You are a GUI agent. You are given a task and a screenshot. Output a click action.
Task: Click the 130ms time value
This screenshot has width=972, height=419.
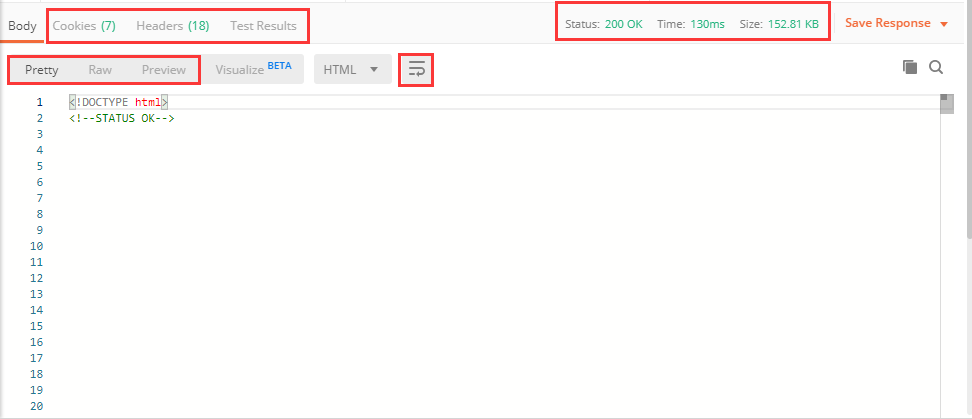click(707, 24)
